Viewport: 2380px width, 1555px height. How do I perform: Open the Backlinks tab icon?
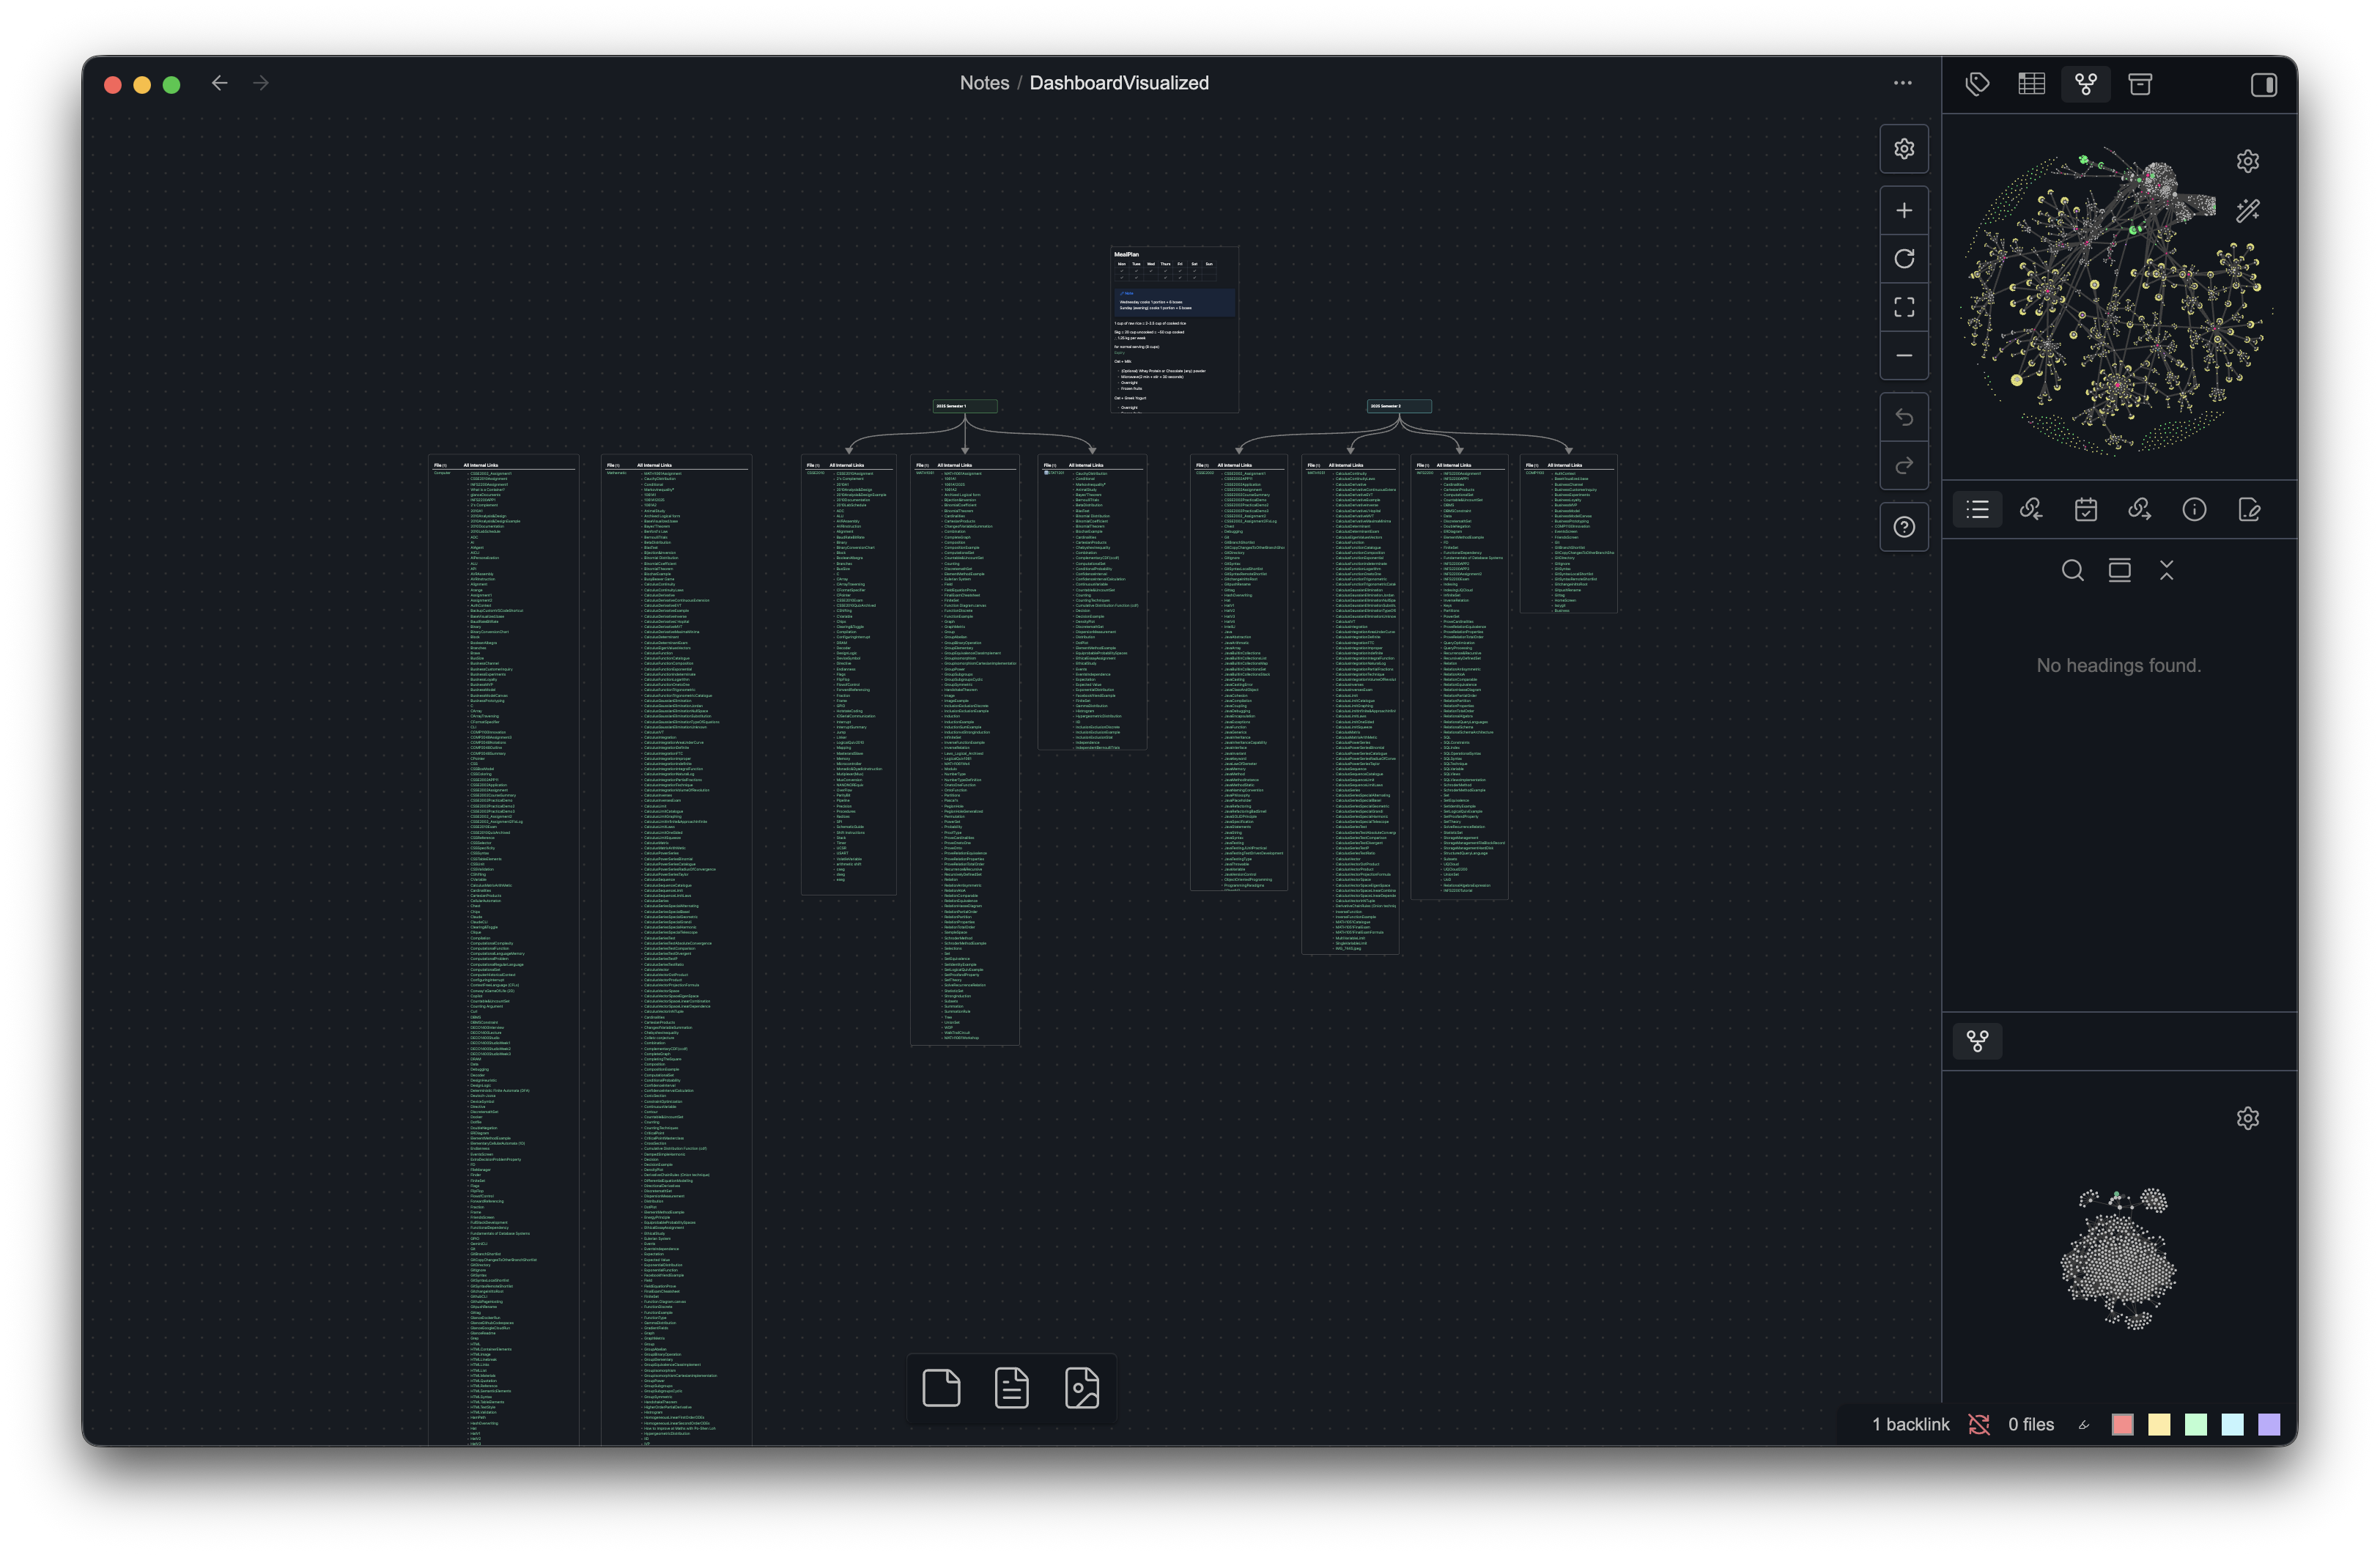coord(2031,510)
